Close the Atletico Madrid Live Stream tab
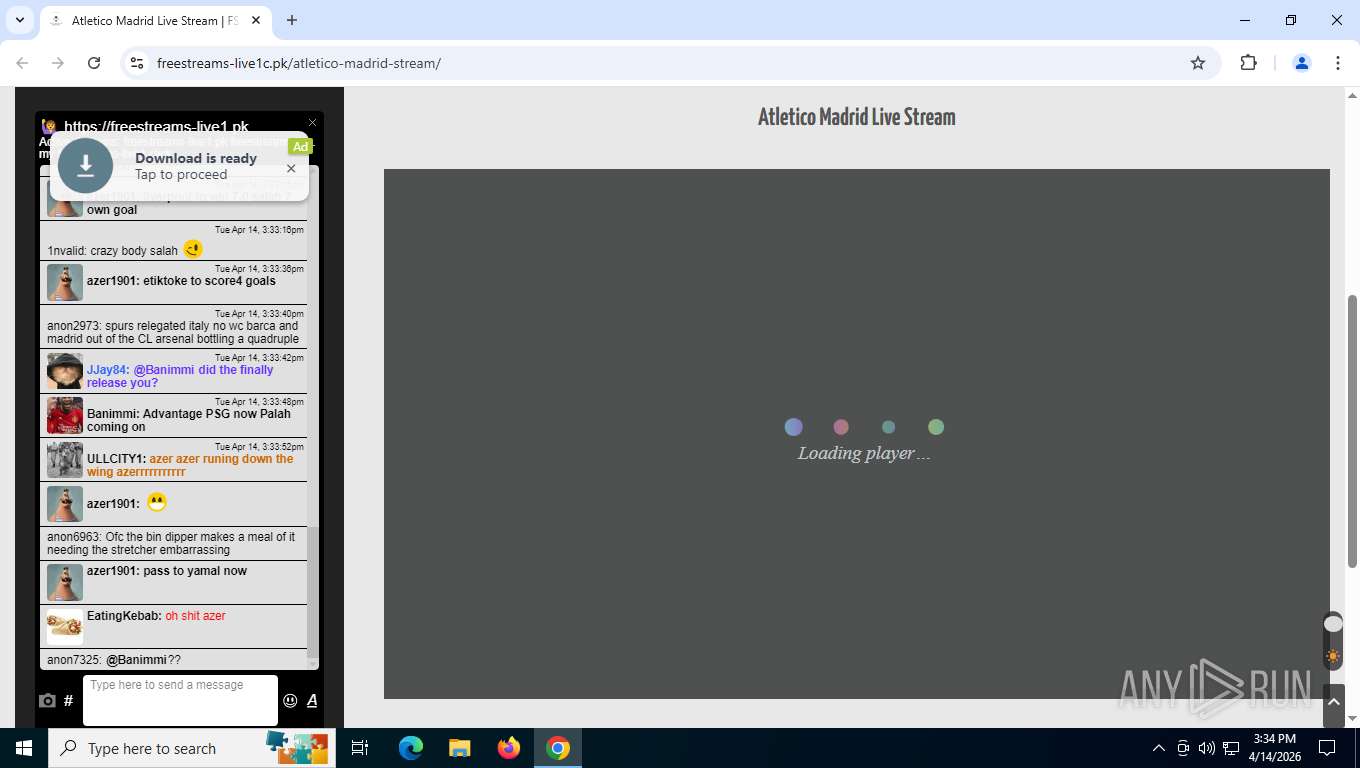This screenshot has width=1360, height=768. pos(256,20)
